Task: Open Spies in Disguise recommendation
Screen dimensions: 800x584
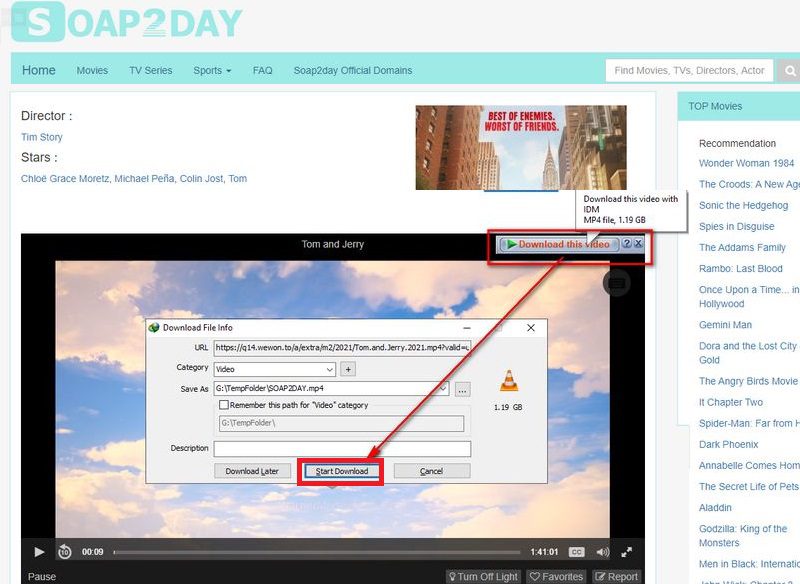Action: click(x=736, y=226)
